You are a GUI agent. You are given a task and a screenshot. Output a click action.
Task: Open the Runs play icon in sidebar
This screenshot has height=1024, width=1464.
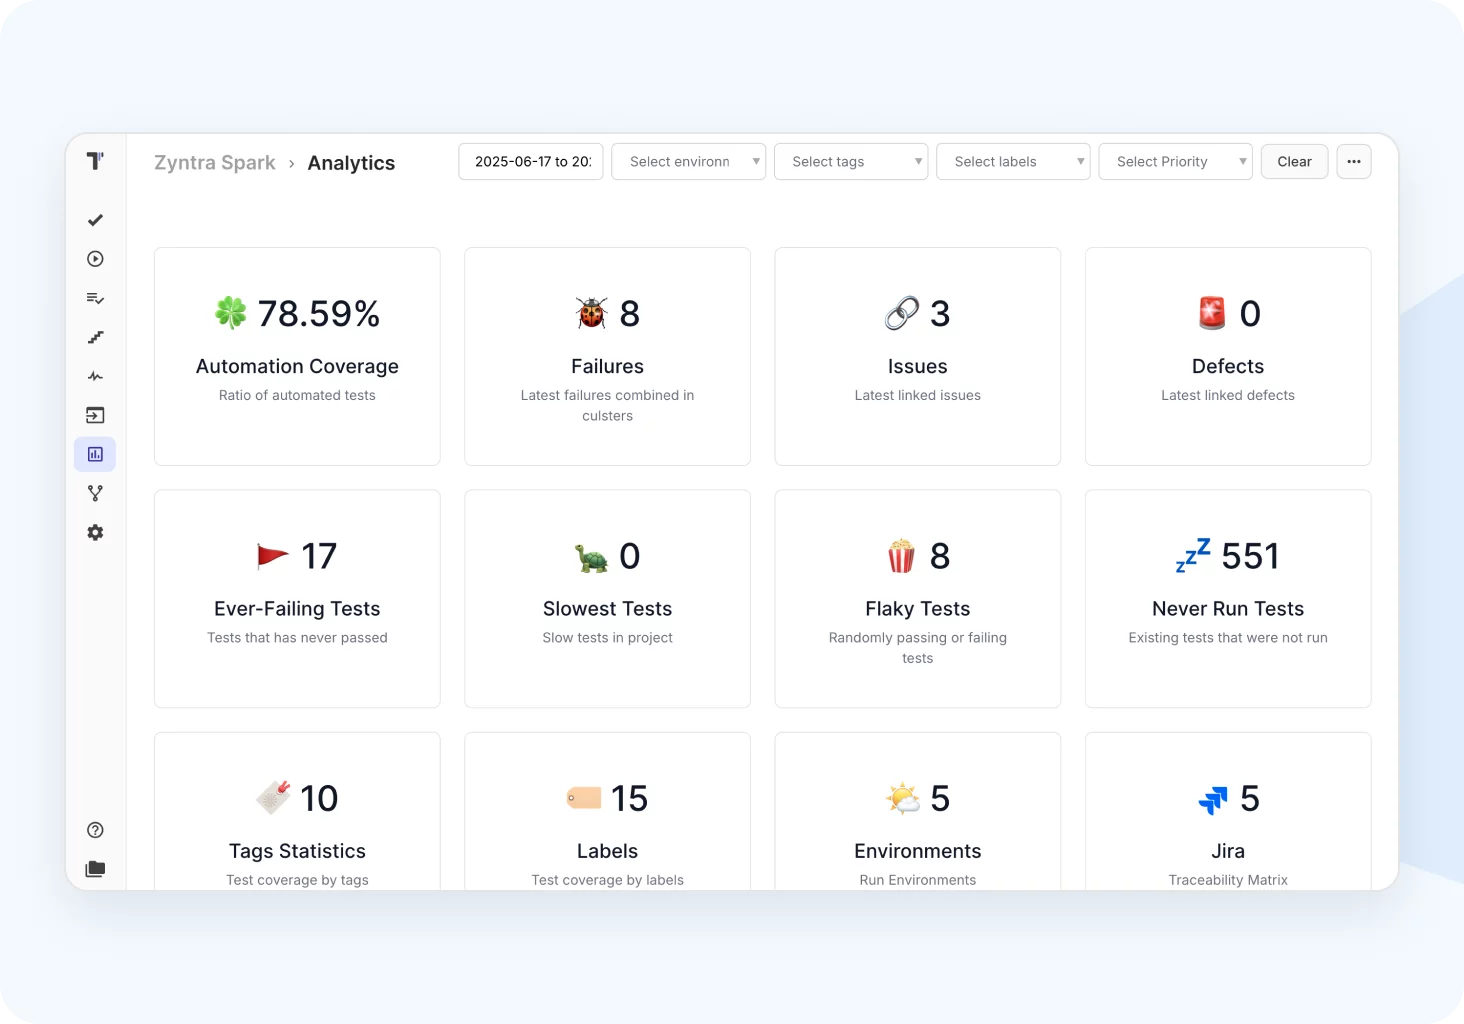(95, 259)
